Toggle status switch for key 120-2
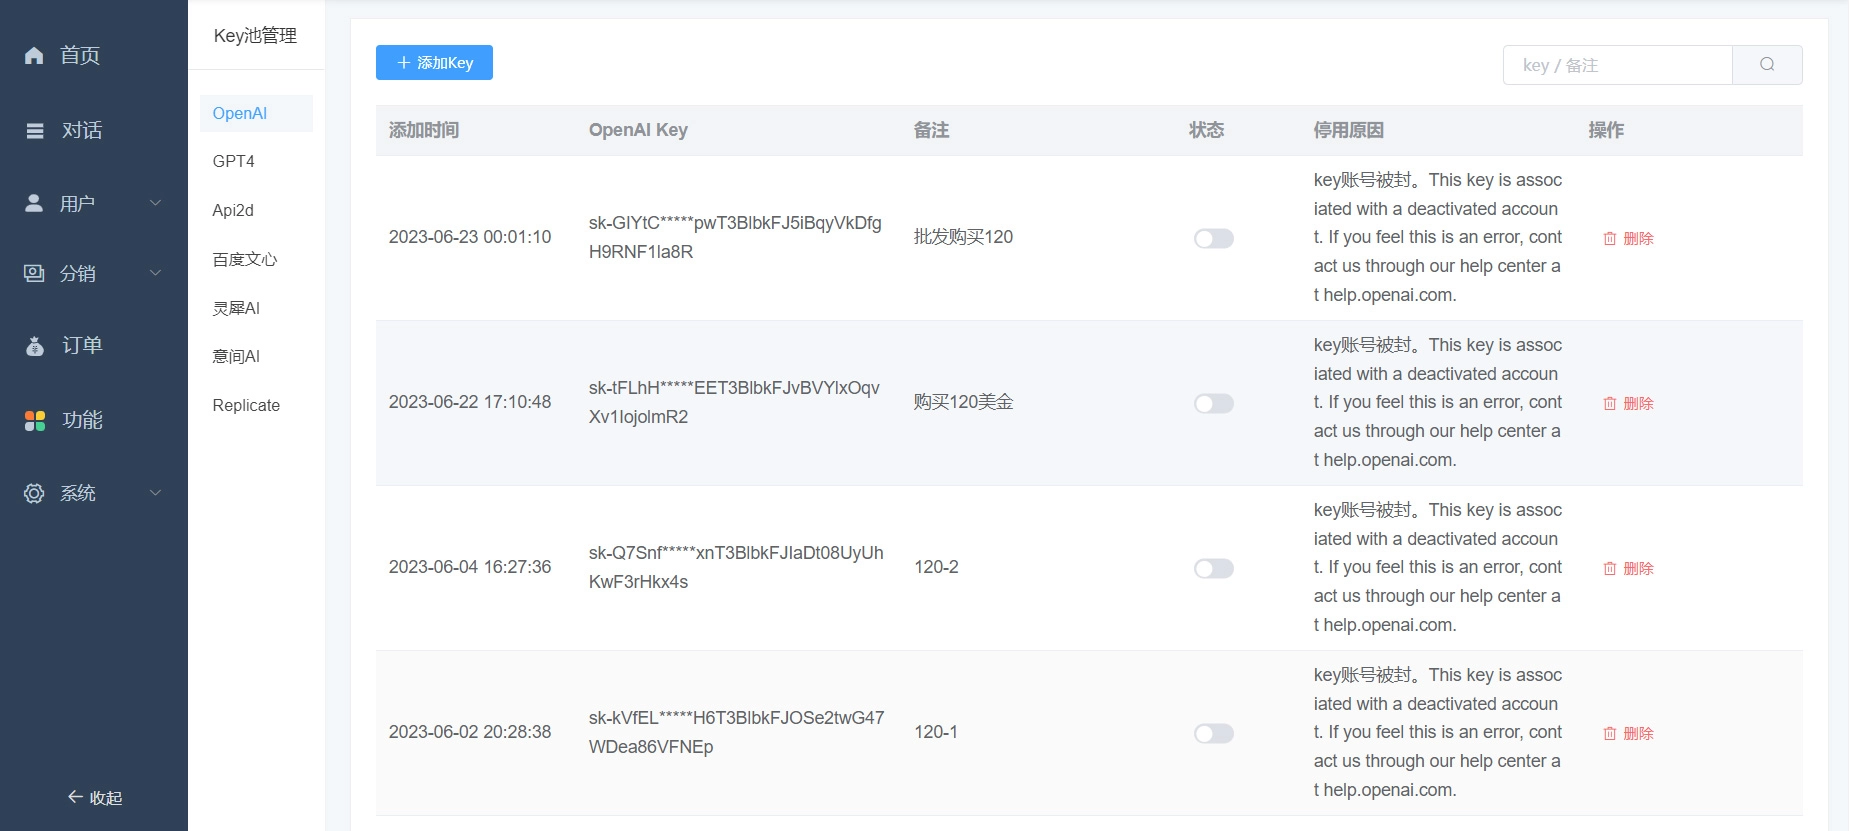The height and width of the screenshot is (831, 1849). point(1213,569)
